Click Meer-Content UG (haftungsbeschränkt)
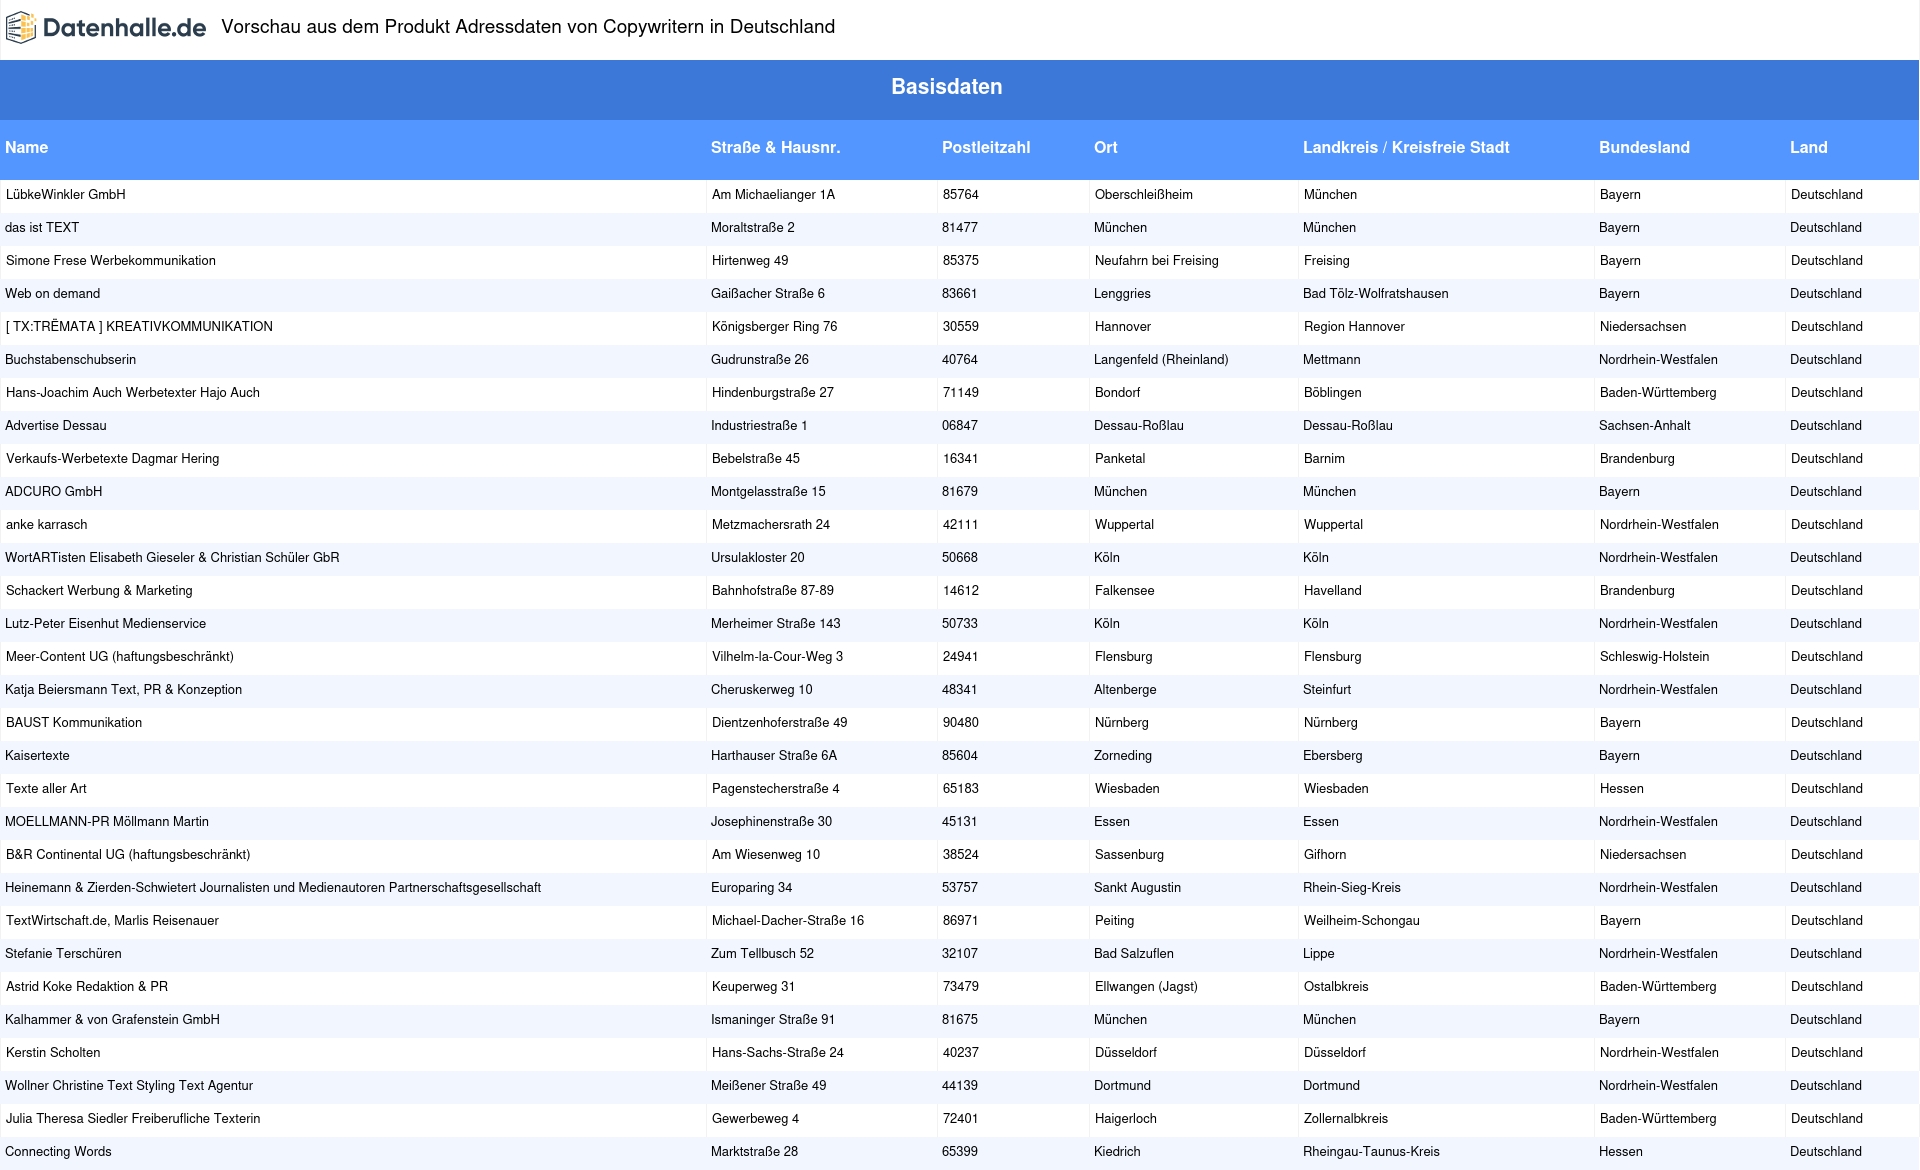The width and height of the screenshot is (1920, 1170). [x=120, y=657]
